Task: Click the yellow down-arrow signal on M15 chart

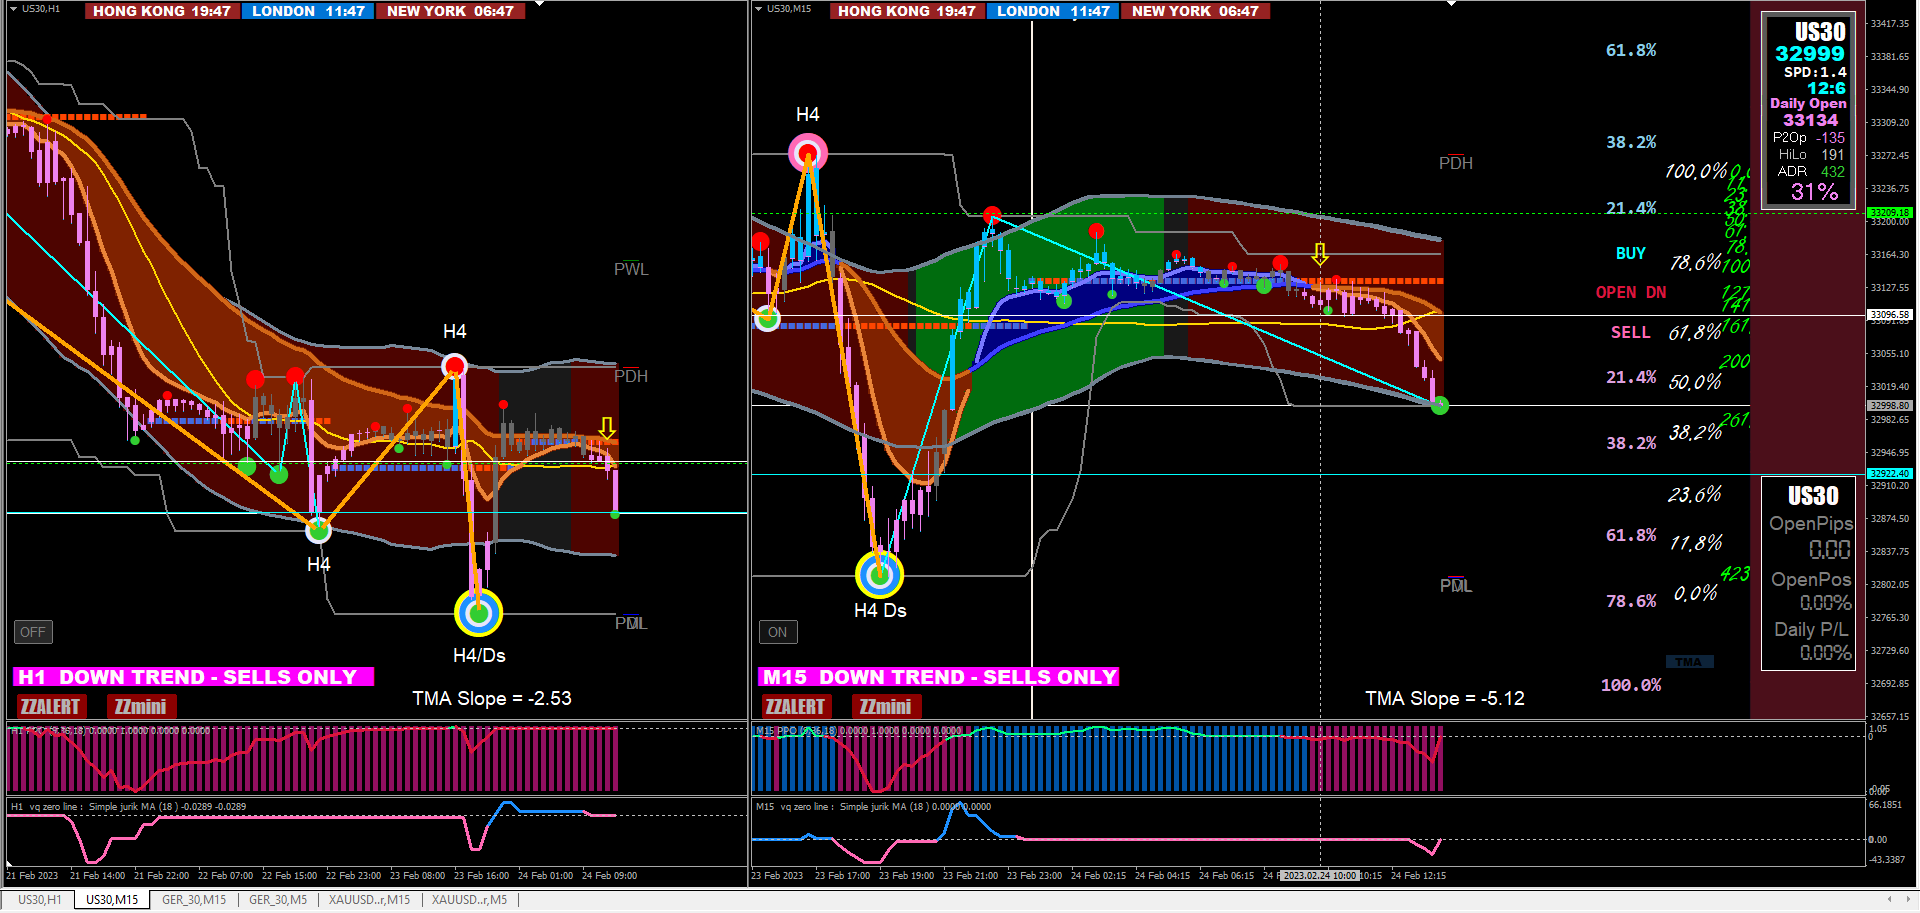Action: (x=1320, y=254)
